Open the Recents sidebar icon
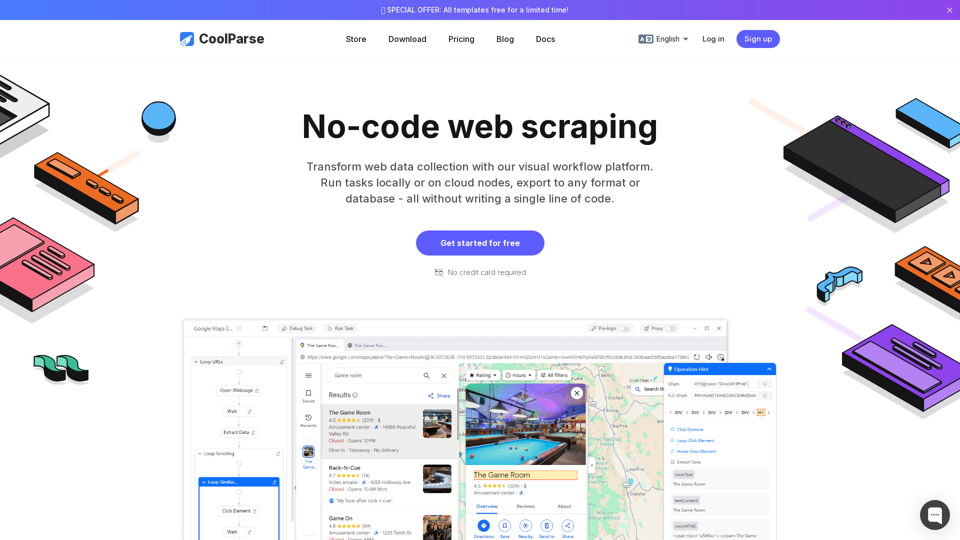 tap(309, 421)
